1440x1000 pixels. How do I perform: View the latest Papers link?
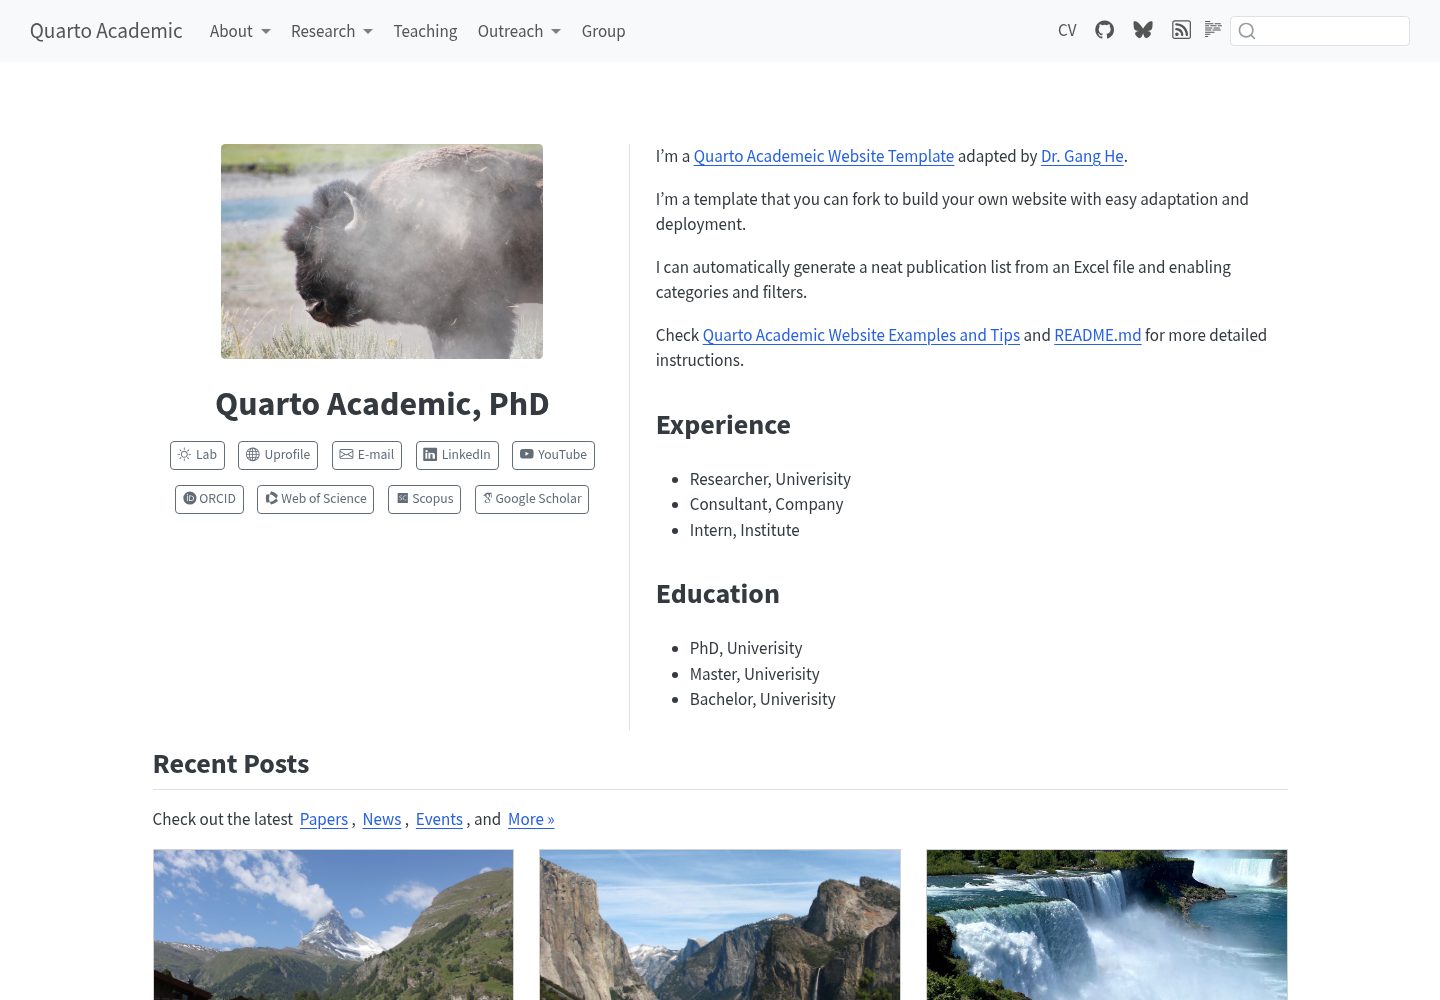pos(324,819)
